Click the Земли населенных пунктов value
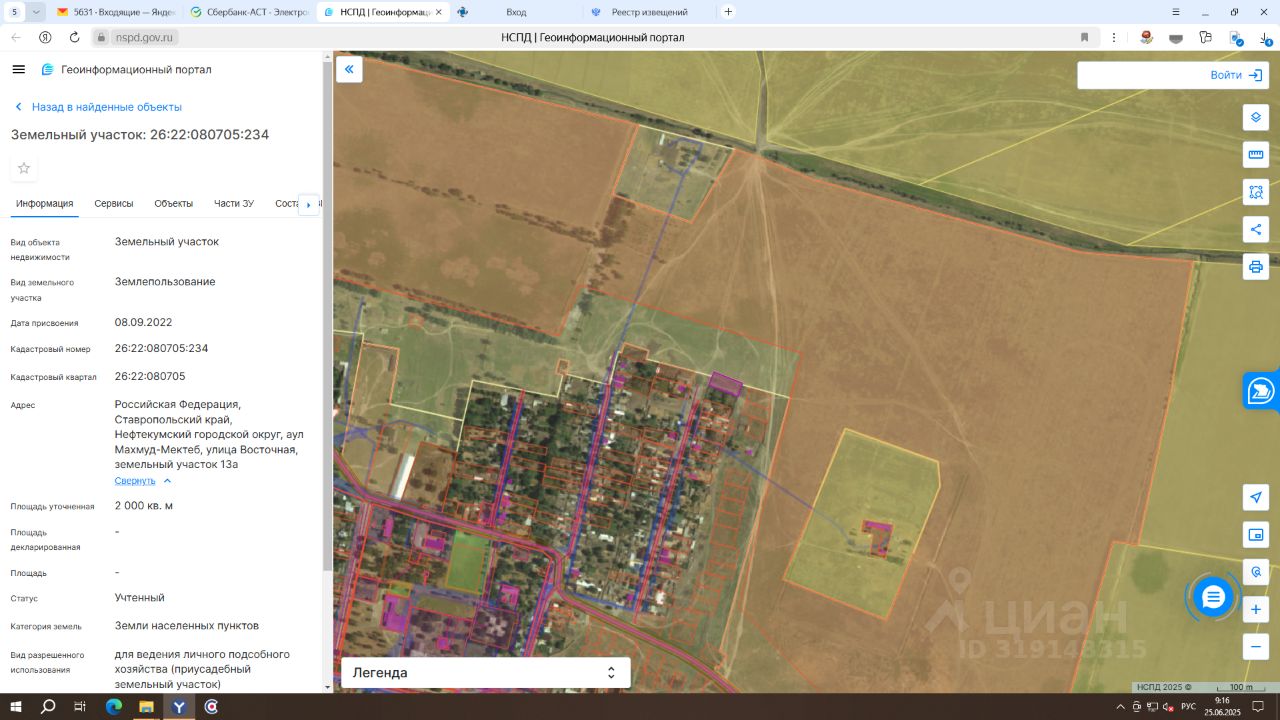This screenshot has height=720, width=1280. tap(187, 626)
